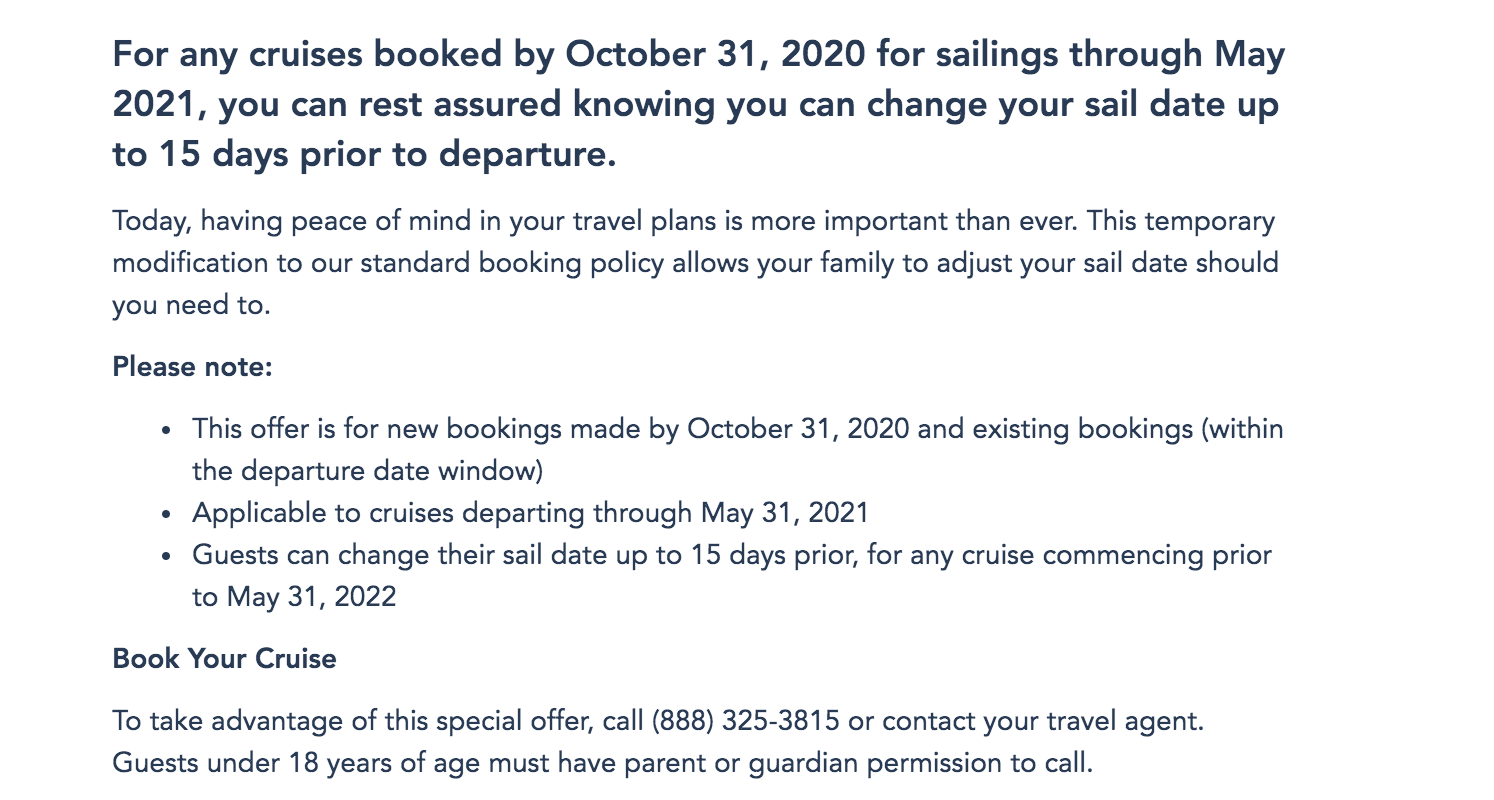Click "To take advantage of this special offer"
This screenshot has height=800, width=1494.
[377, 721]
